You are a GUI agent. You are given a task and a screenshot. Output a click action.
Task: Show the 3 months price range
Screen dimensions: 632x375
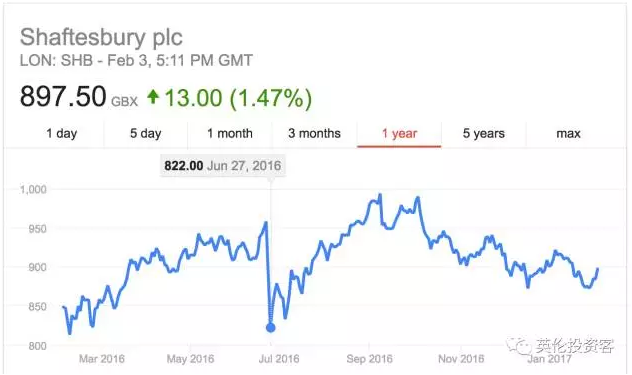click(x=314, y=133)
